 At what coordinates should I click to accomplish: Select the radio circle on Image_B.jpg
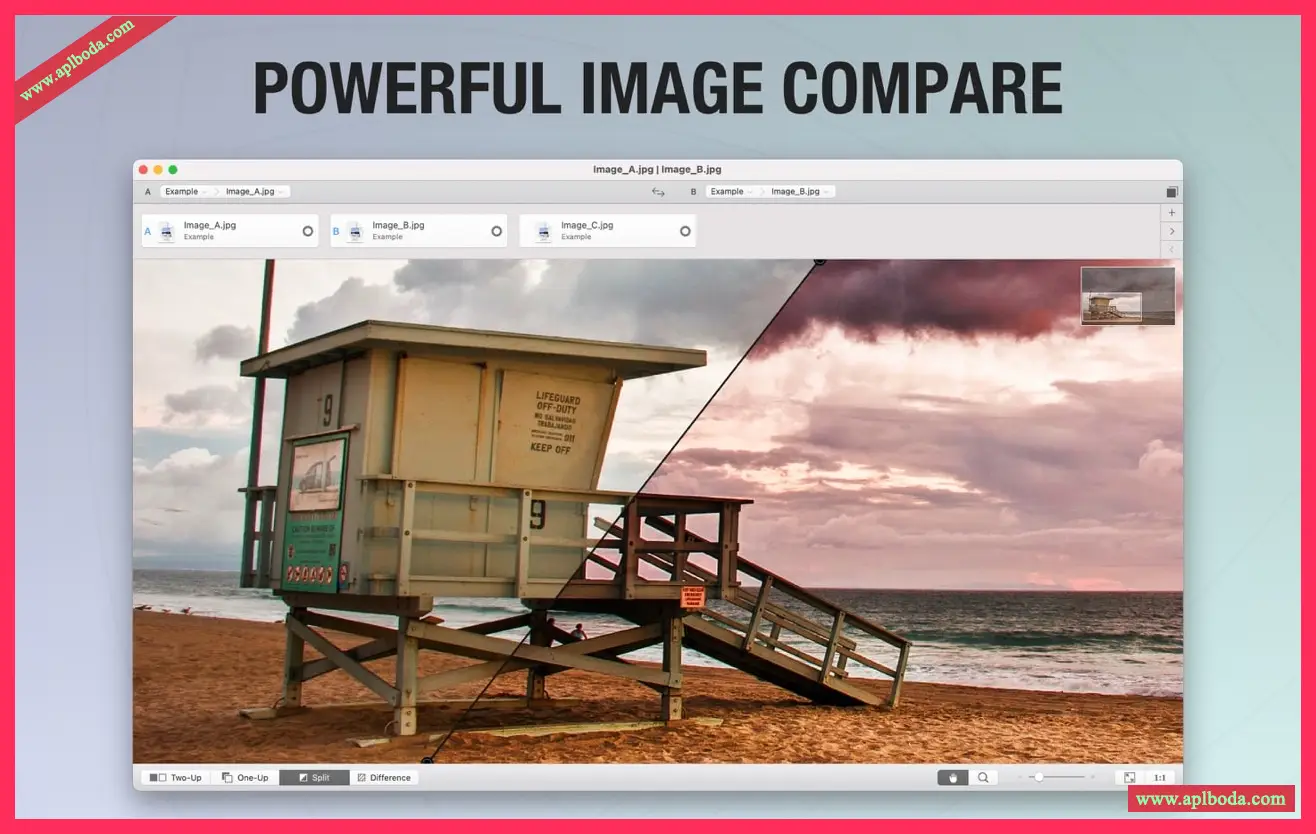pos(496,231)
